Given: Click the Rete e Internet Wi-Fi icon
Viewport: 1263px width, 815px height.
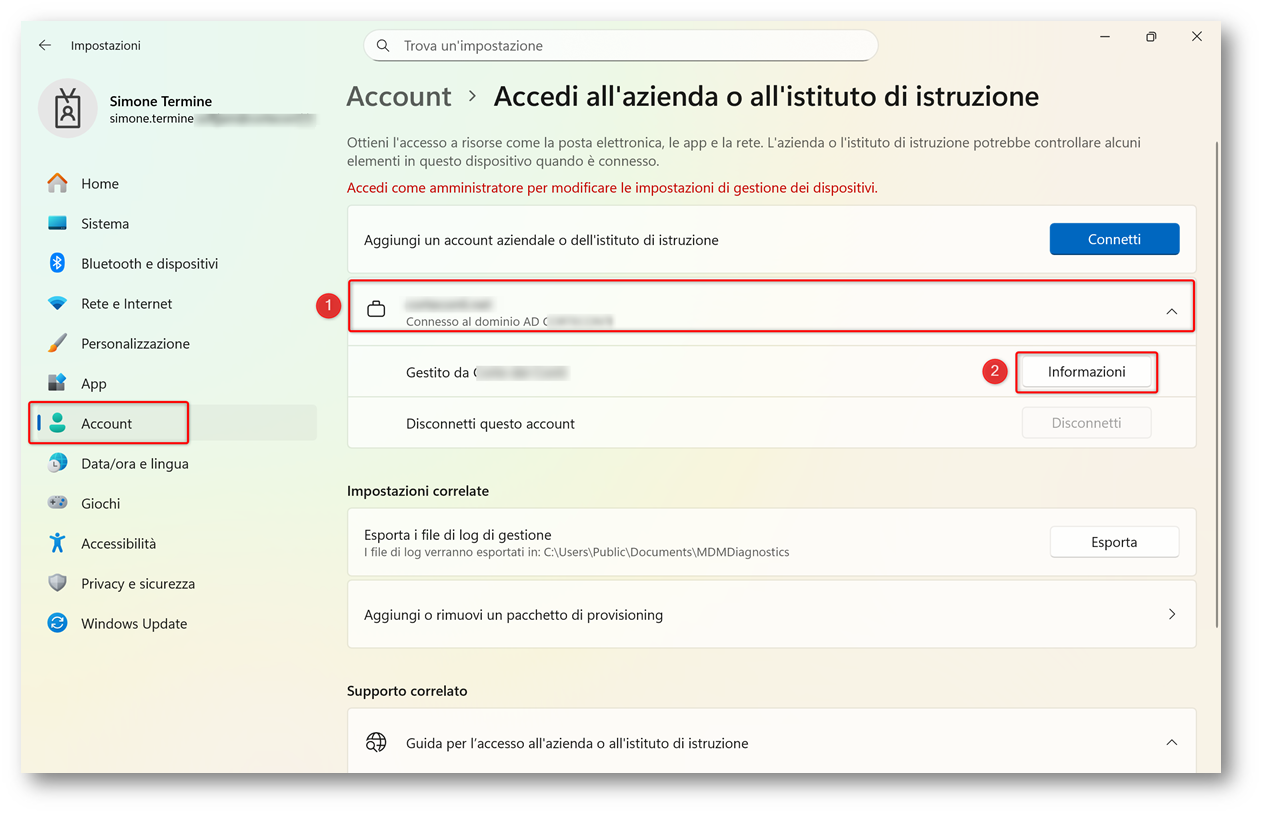Looking at the screenshot, I should coord(58,303).
